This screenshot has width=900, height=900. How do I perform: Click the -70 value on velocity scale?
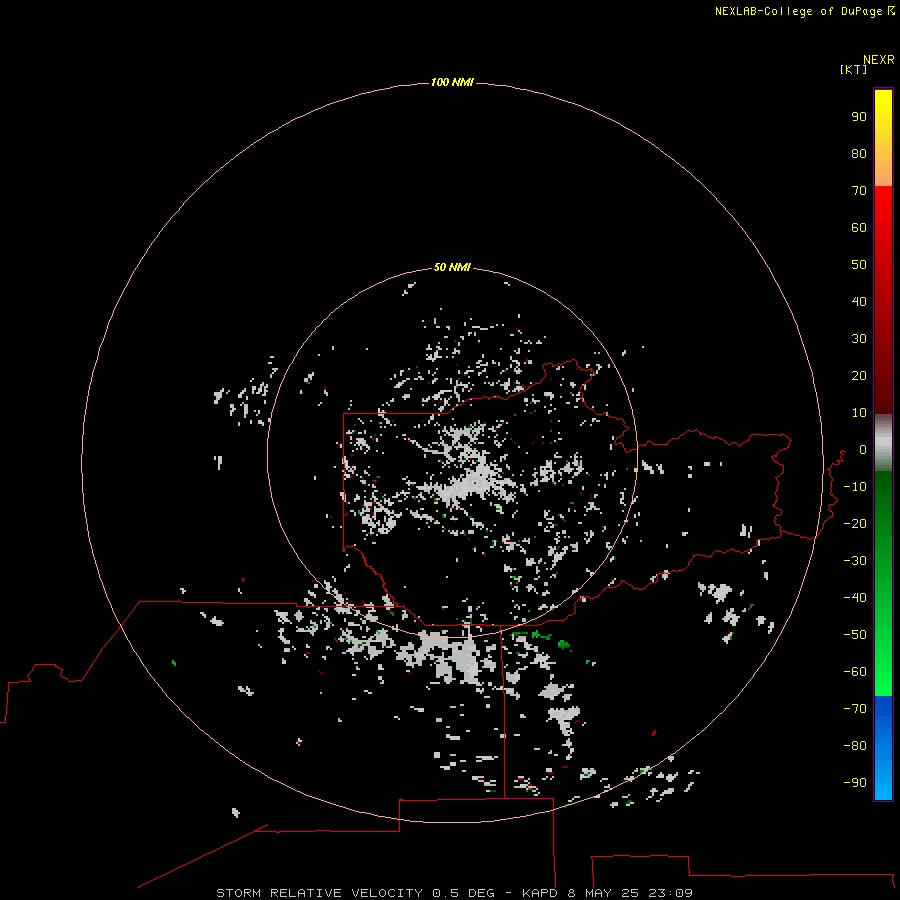(855, 709)
